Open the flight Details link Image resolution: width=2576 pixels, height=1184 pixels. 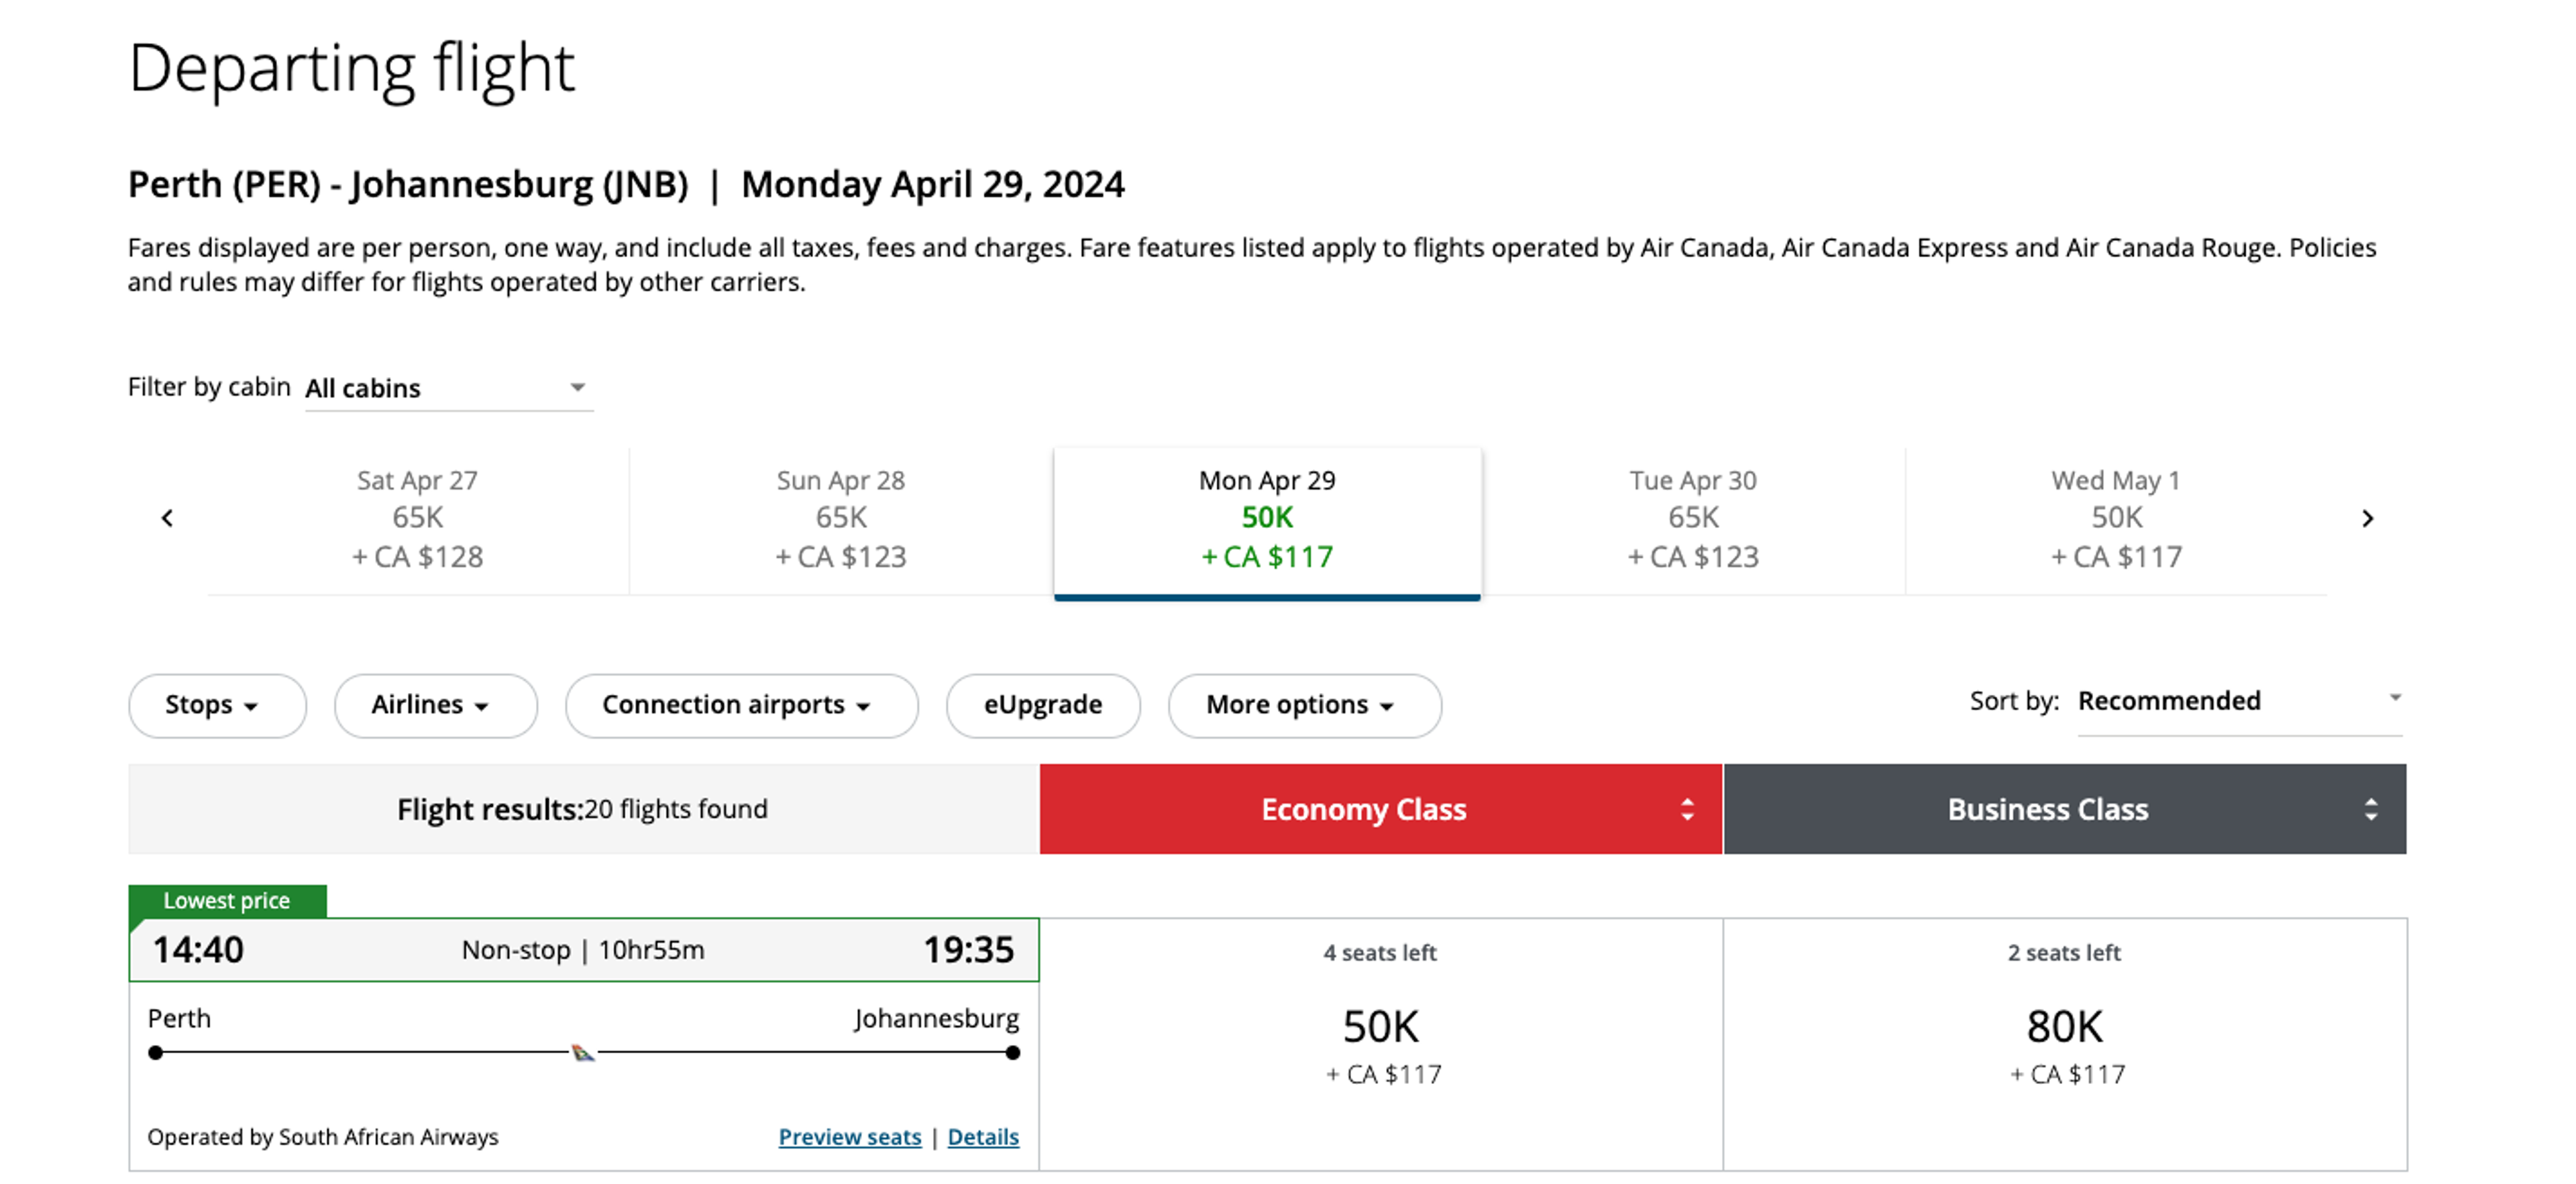point(982,1137)
